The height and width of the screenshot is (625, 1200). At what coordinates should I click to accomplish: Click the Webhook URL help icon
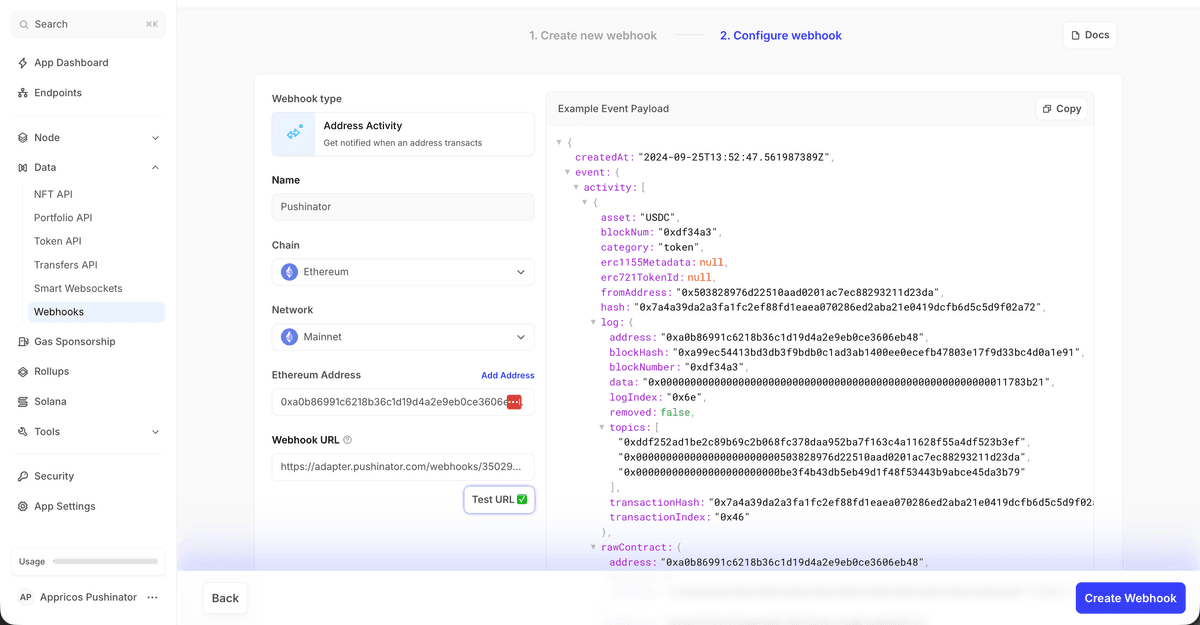tap(347, 440)
